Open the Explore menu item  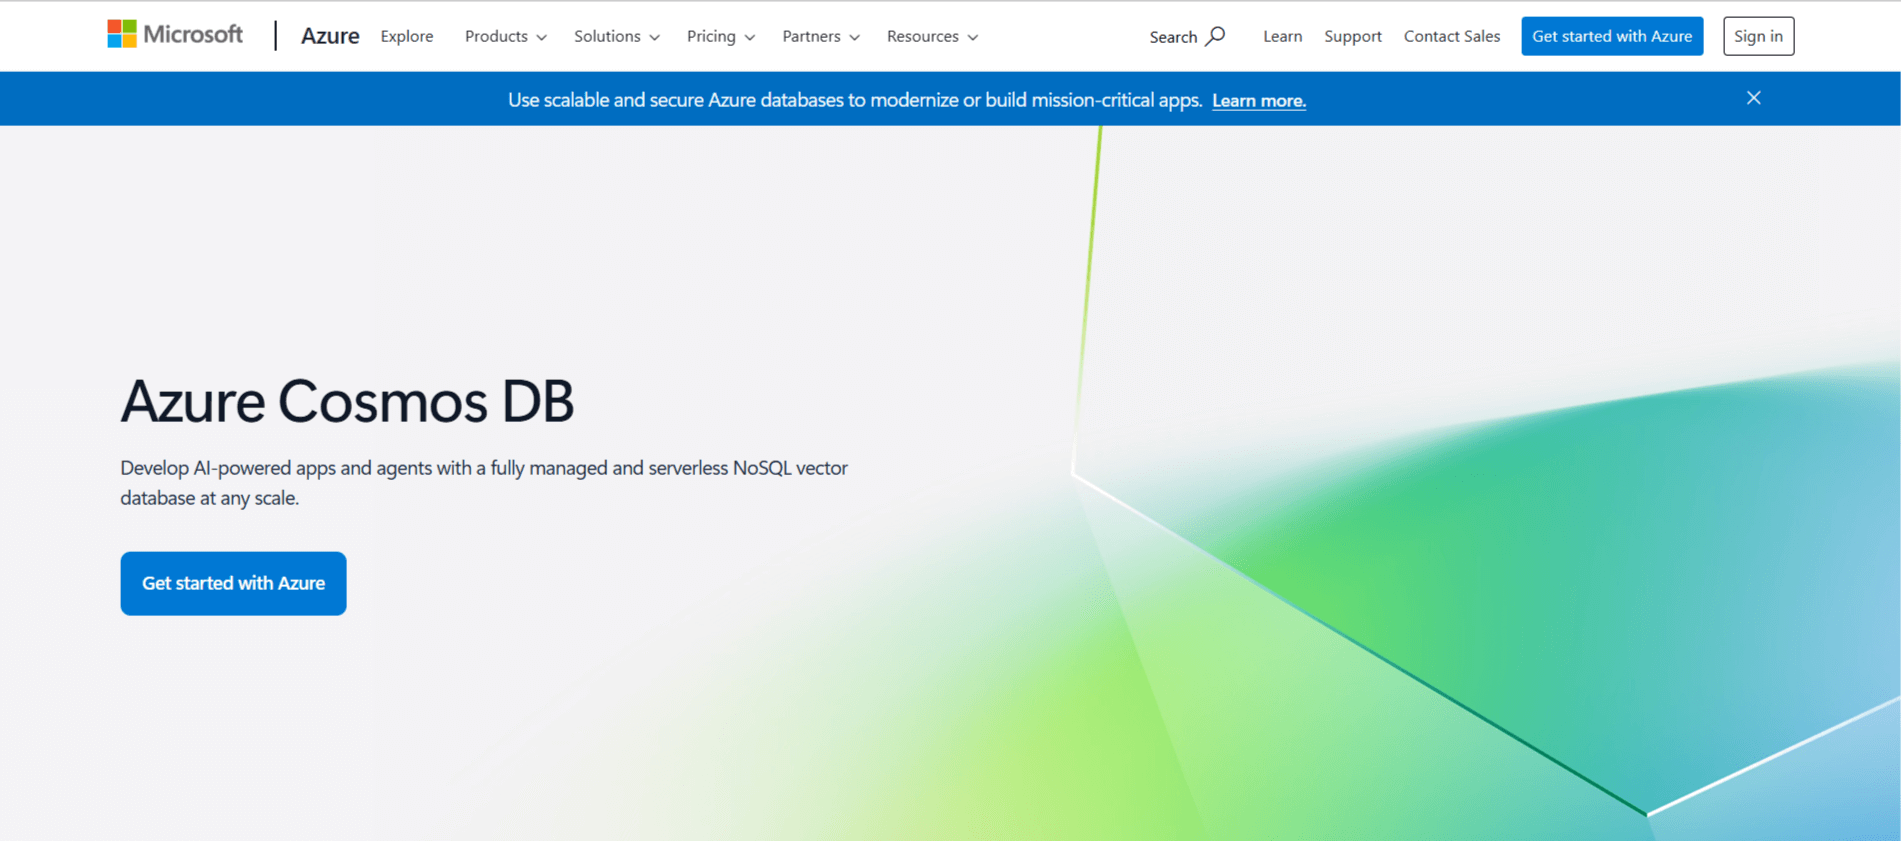pyautogui.click(x=407, y=36)
